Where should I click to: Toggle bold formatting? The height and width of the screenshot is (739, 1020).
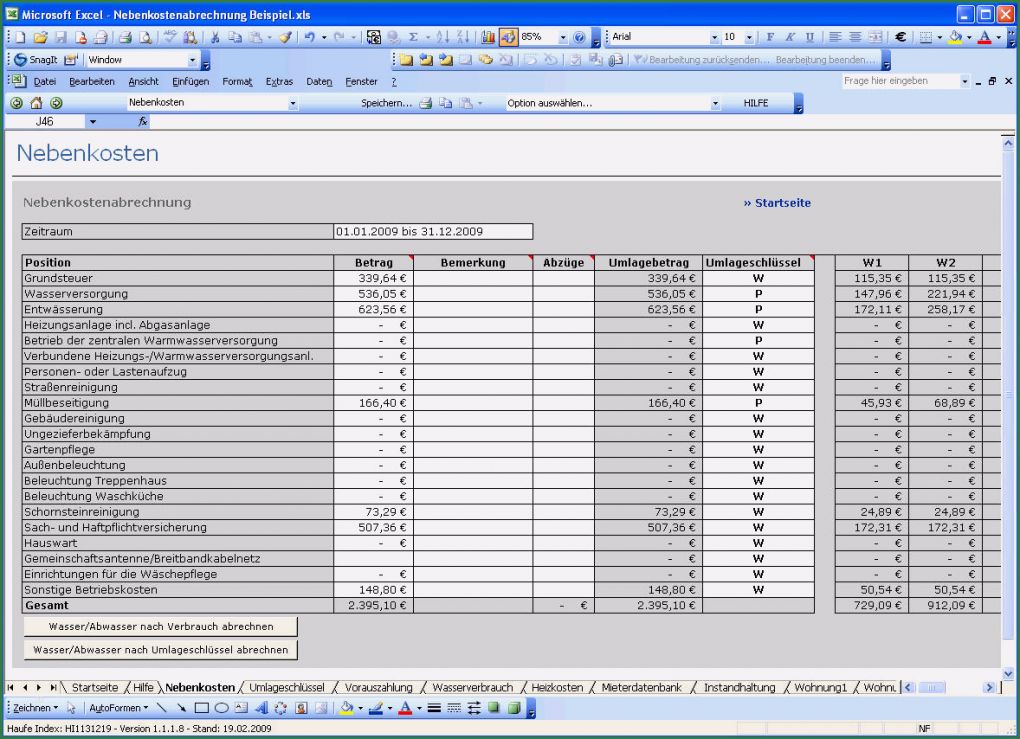[x=770, y=37]
